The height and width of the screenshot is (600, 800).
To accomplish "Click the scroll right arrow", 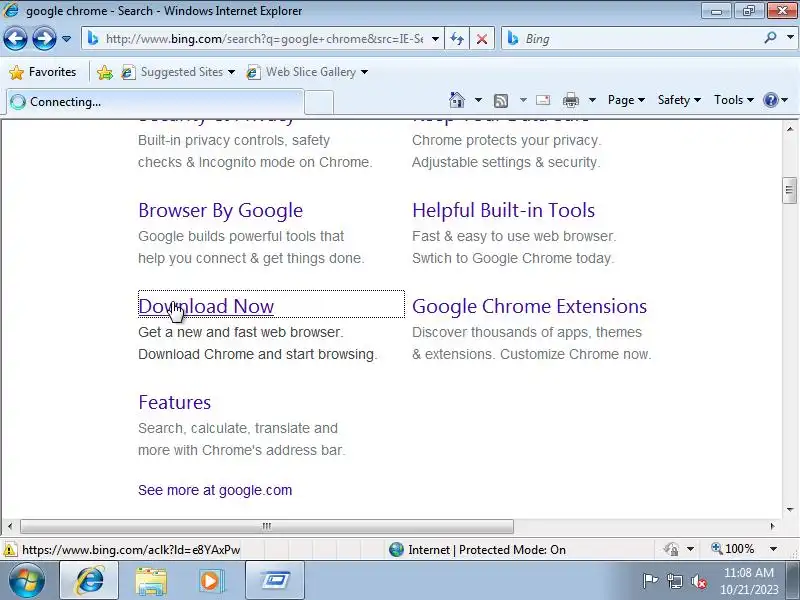I will click(x=772, y=526).
